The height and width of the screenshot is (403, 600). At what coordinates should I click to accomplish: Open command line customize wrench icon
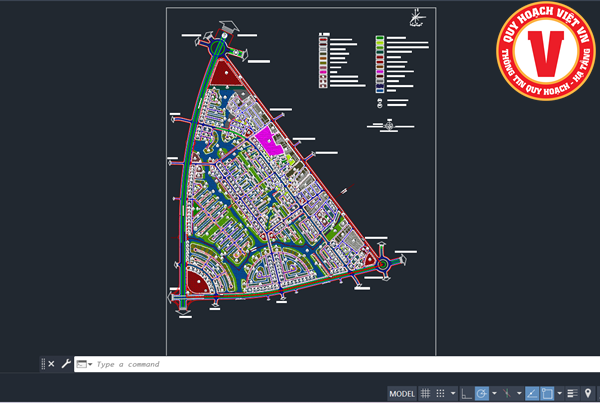pos(66,364)
